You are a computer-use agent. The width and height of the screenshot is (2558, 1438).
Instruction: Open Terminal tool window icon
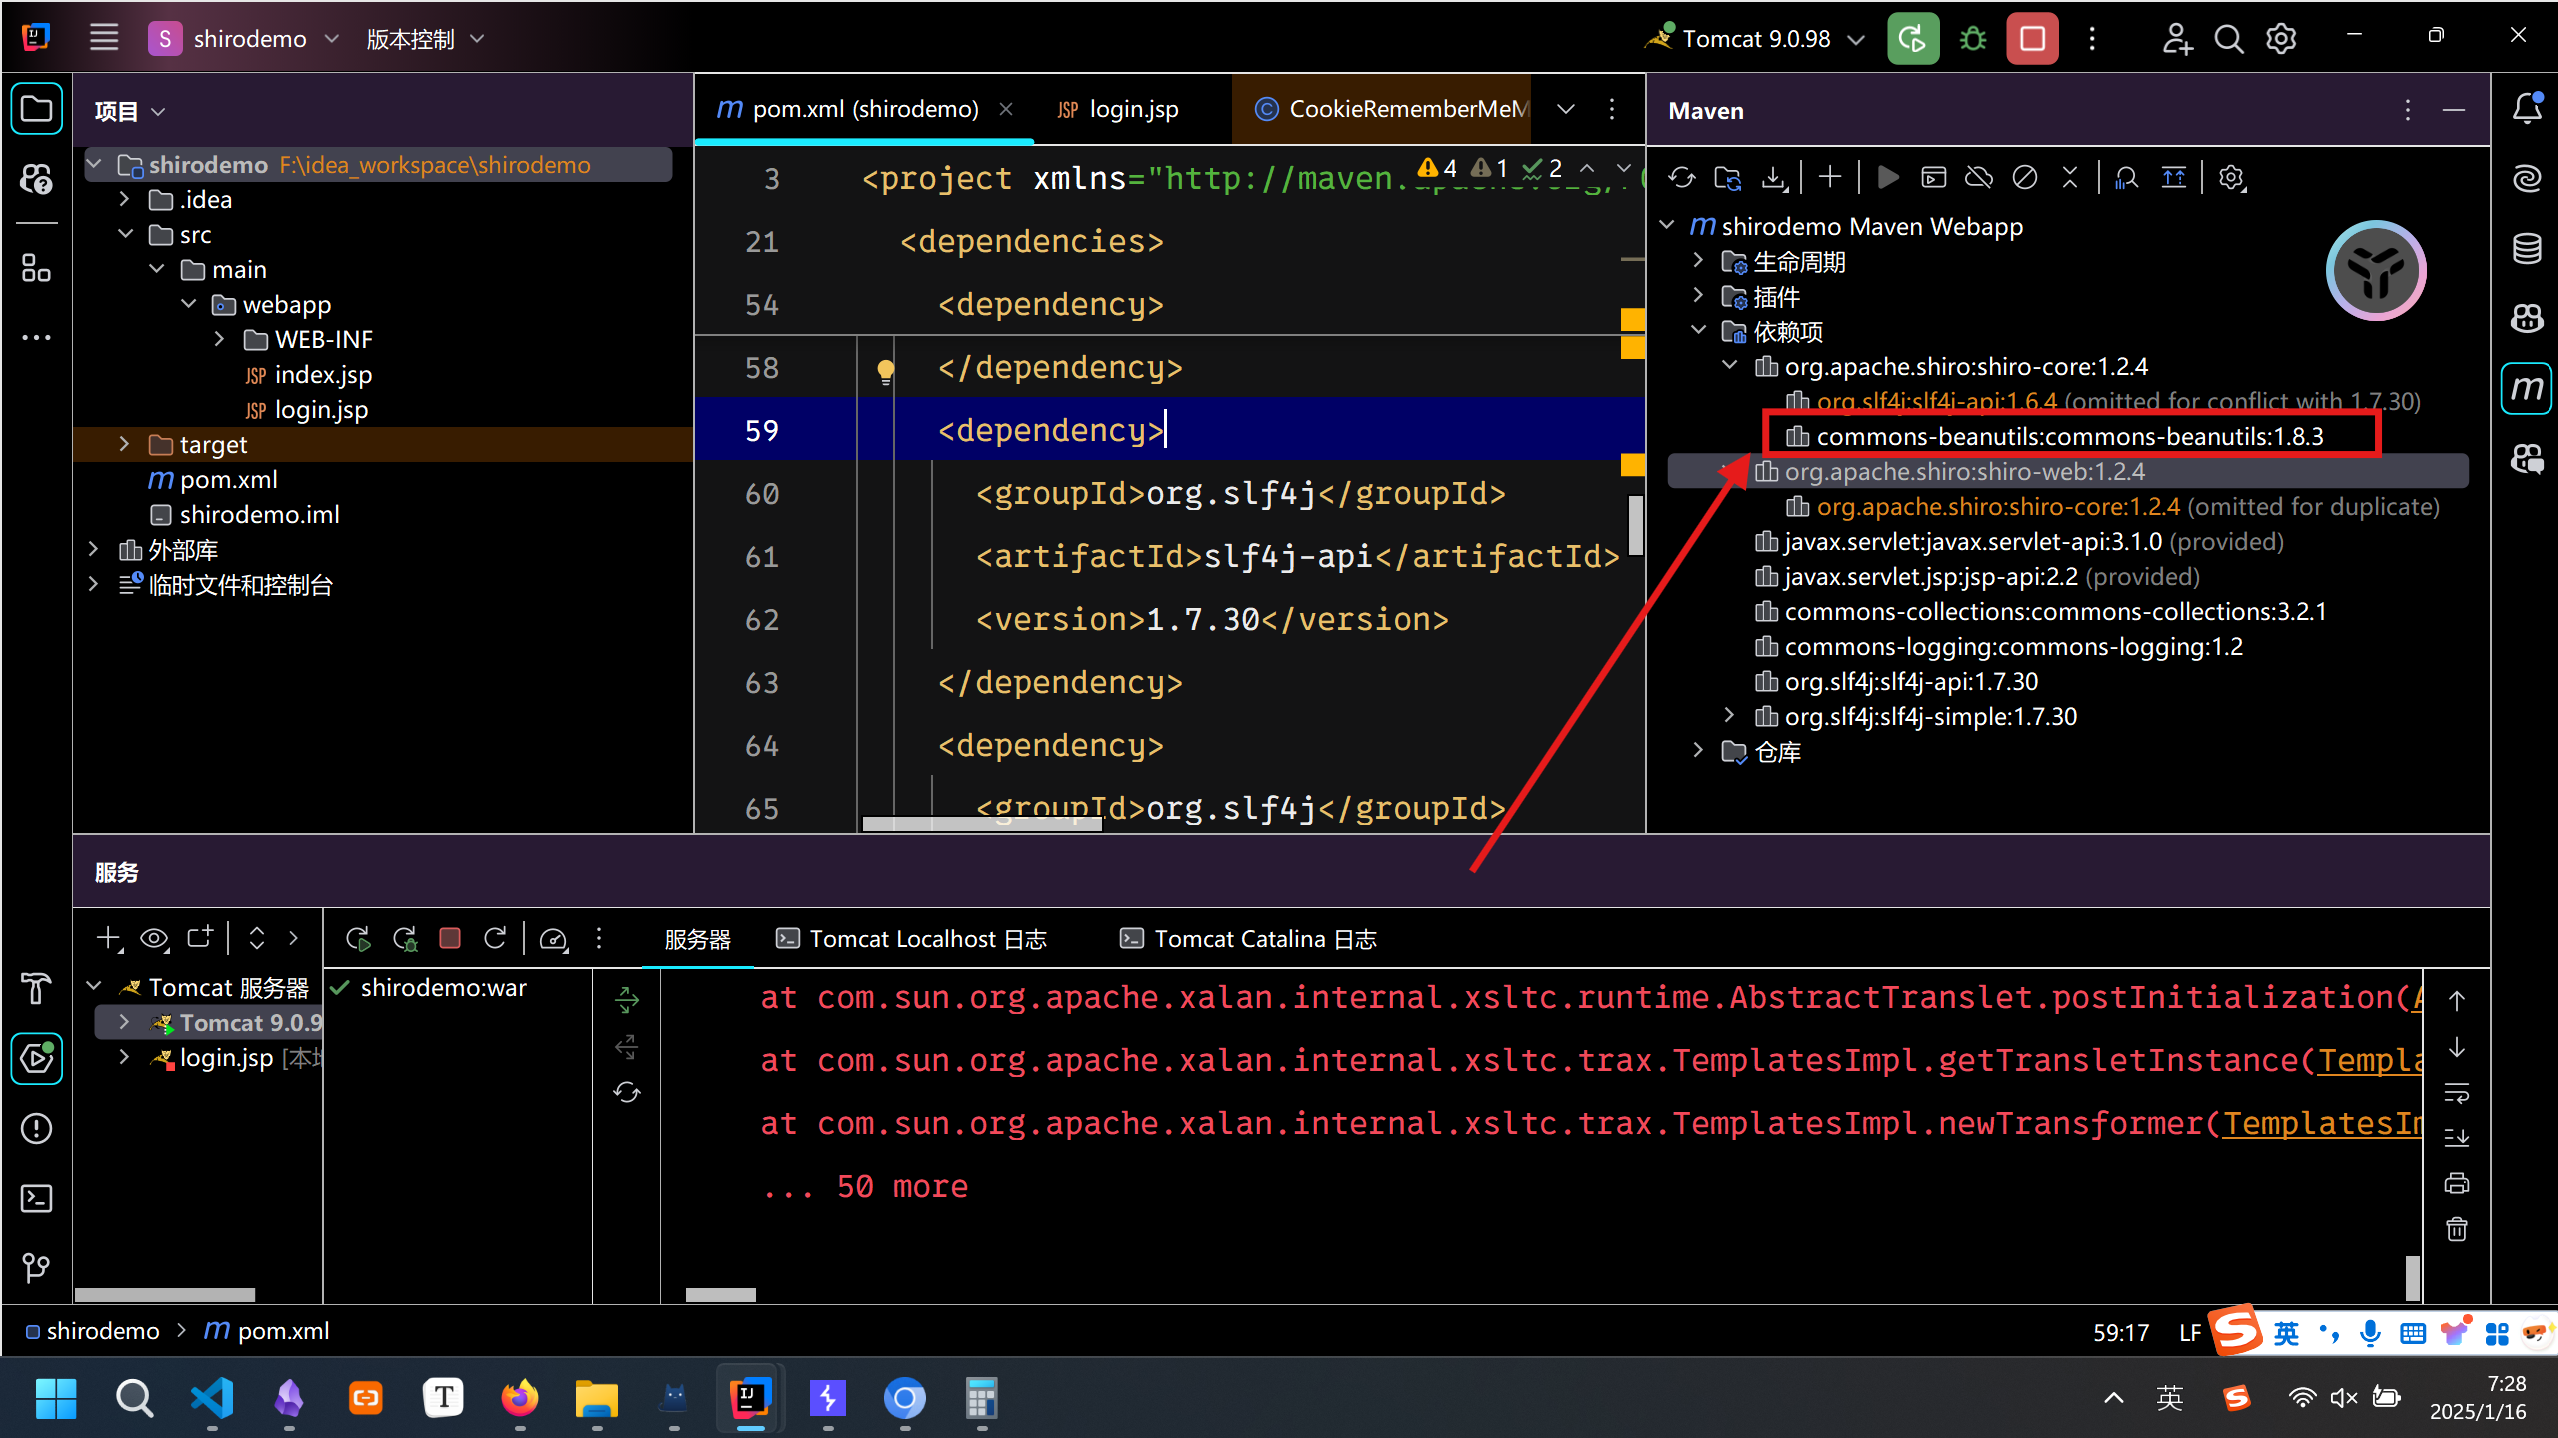(37, 1198)
